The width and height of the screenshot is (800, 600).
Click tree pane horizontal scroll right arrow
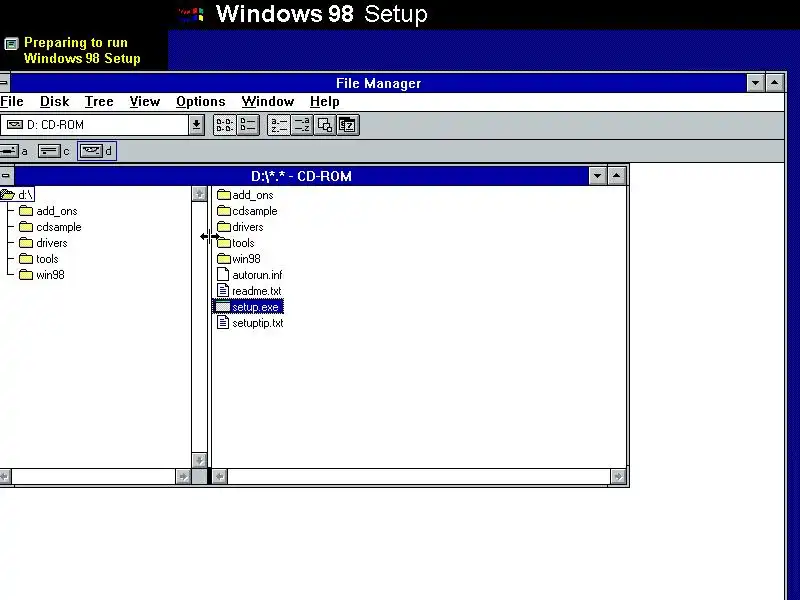(x=183, y=477)
